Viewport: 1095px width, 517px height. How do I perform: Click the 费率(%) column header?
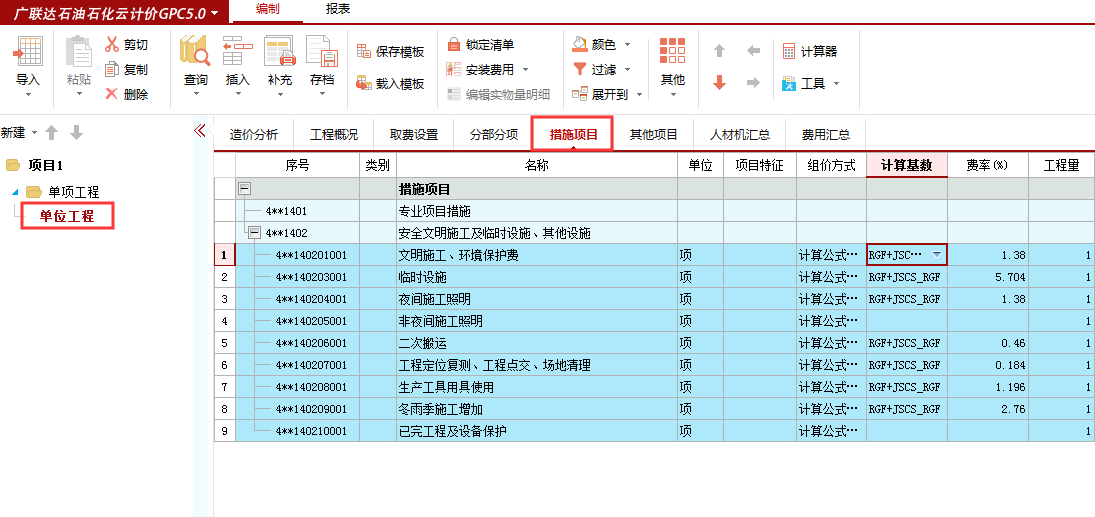click(987, 166)
